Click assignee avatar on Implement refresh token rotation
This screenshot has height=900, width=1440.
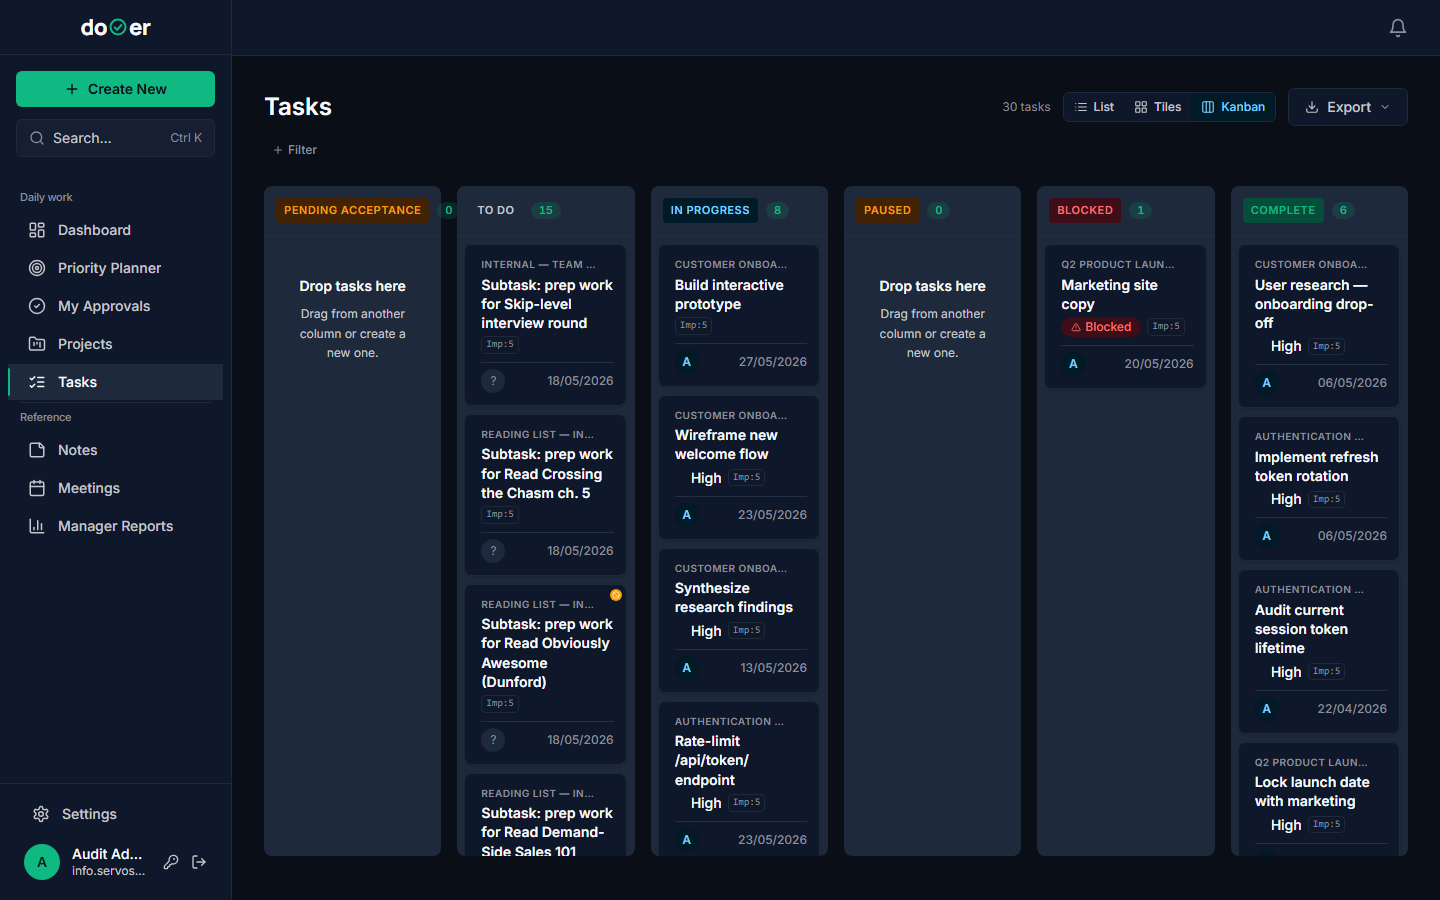pyautogui.click(x=1267, y=536)
